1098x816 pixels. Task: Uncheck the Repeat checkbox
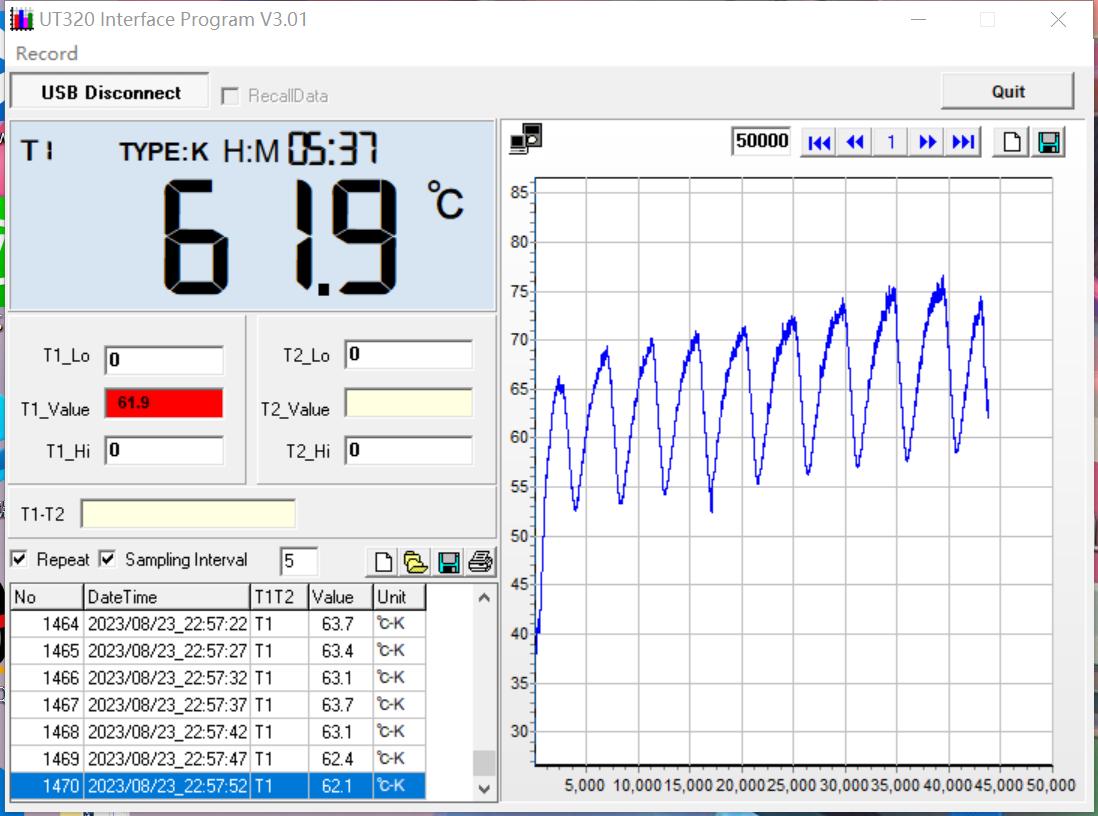point(19,559)
